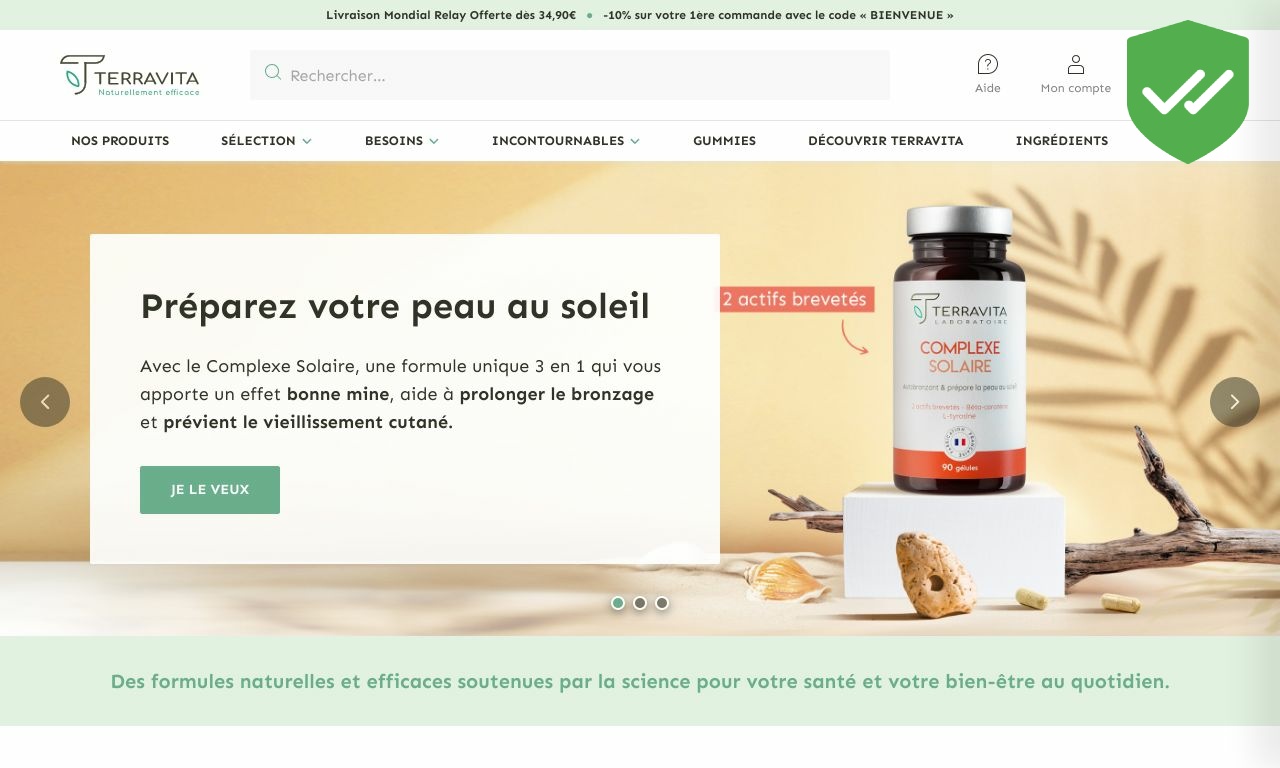Click the green shield checkmark badge
The image size is (1280, 768).
(x=1188, y=92)
